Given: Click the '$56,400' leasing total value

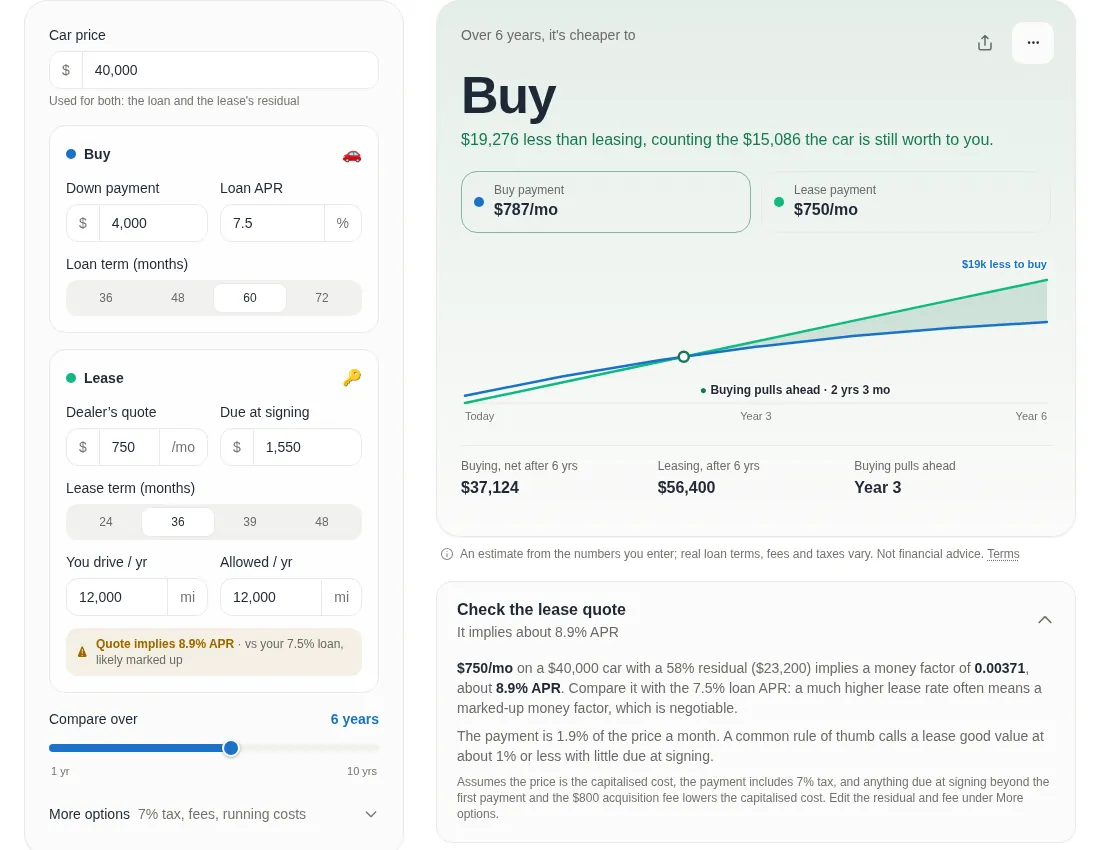Looking at the screenshot, I should pos(686,487).
